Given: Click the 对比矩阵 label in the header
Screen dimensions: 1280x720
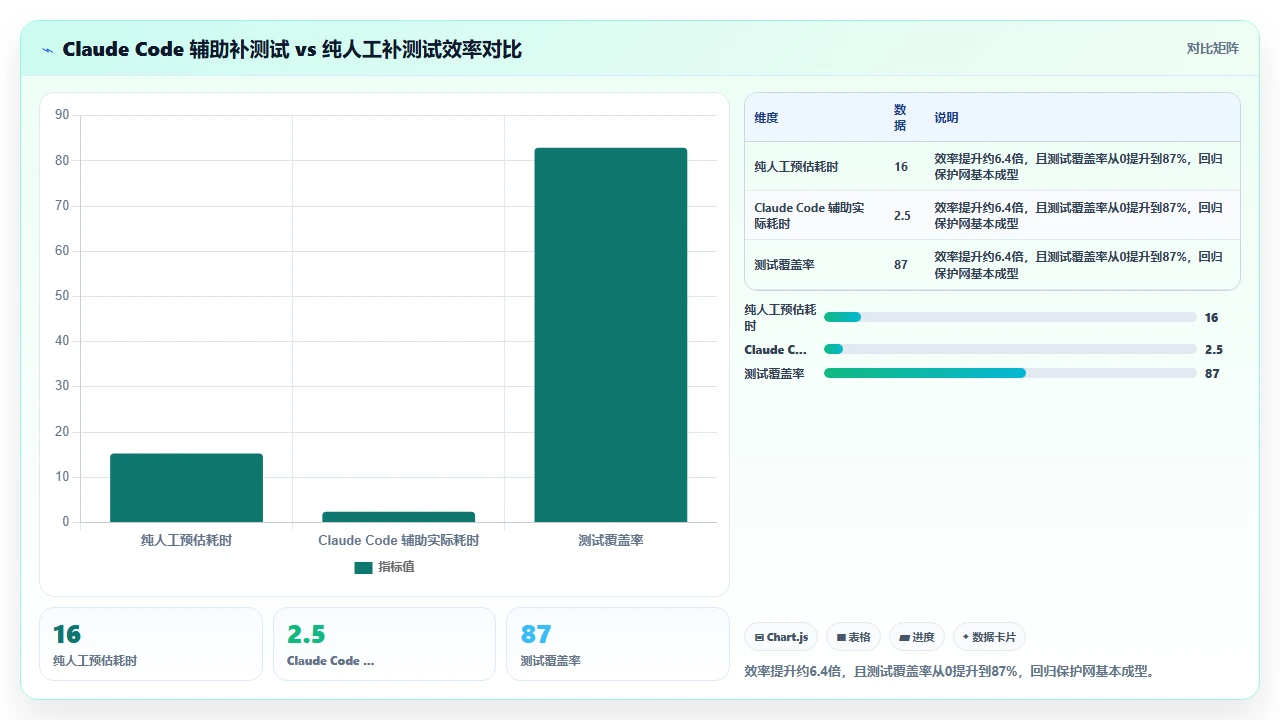Looking at the screenshot, I should click(x=1212, y=49).
